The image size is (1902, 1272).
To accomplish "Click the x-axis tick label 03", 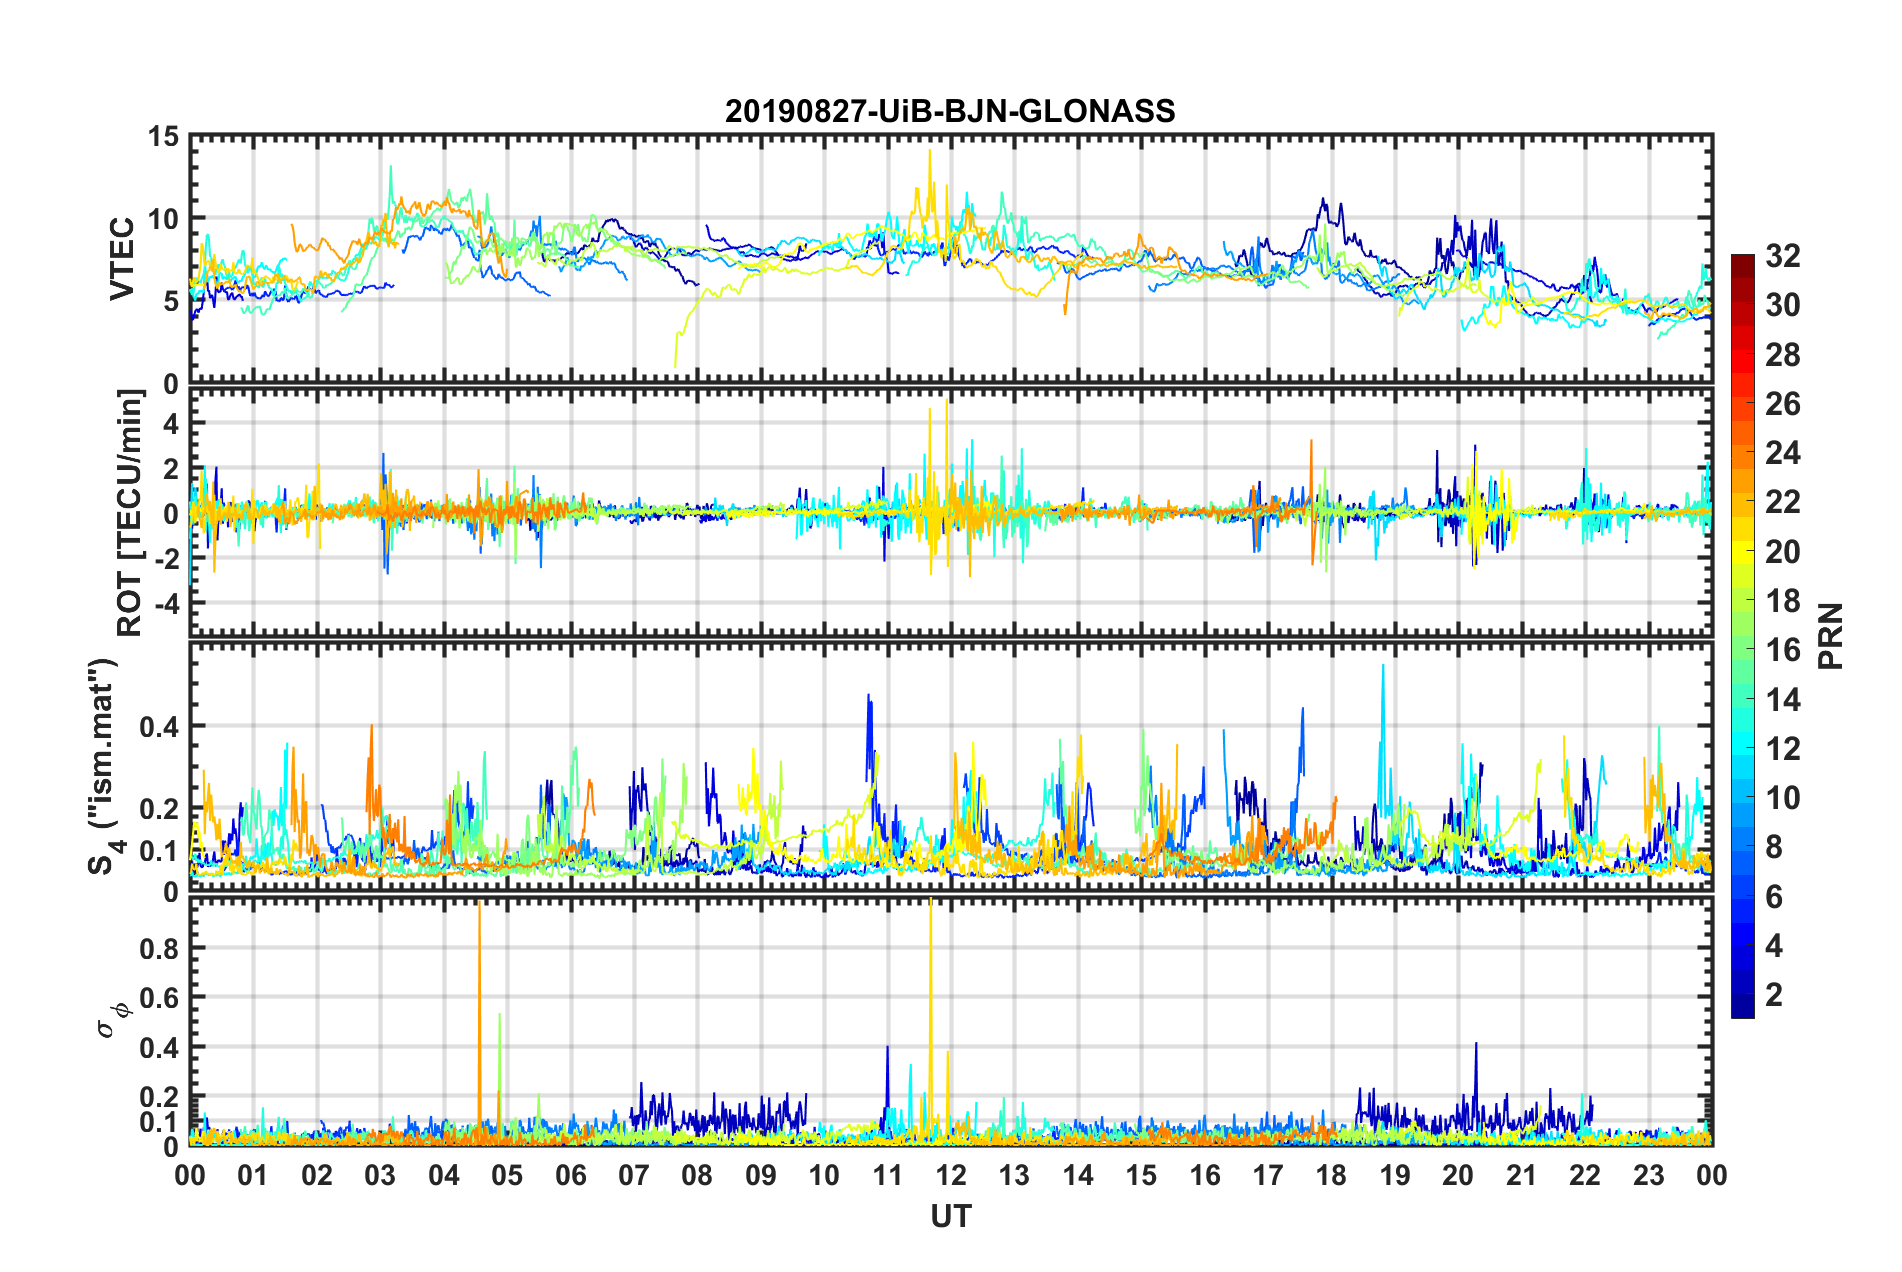I will [x=380, y=1175].
